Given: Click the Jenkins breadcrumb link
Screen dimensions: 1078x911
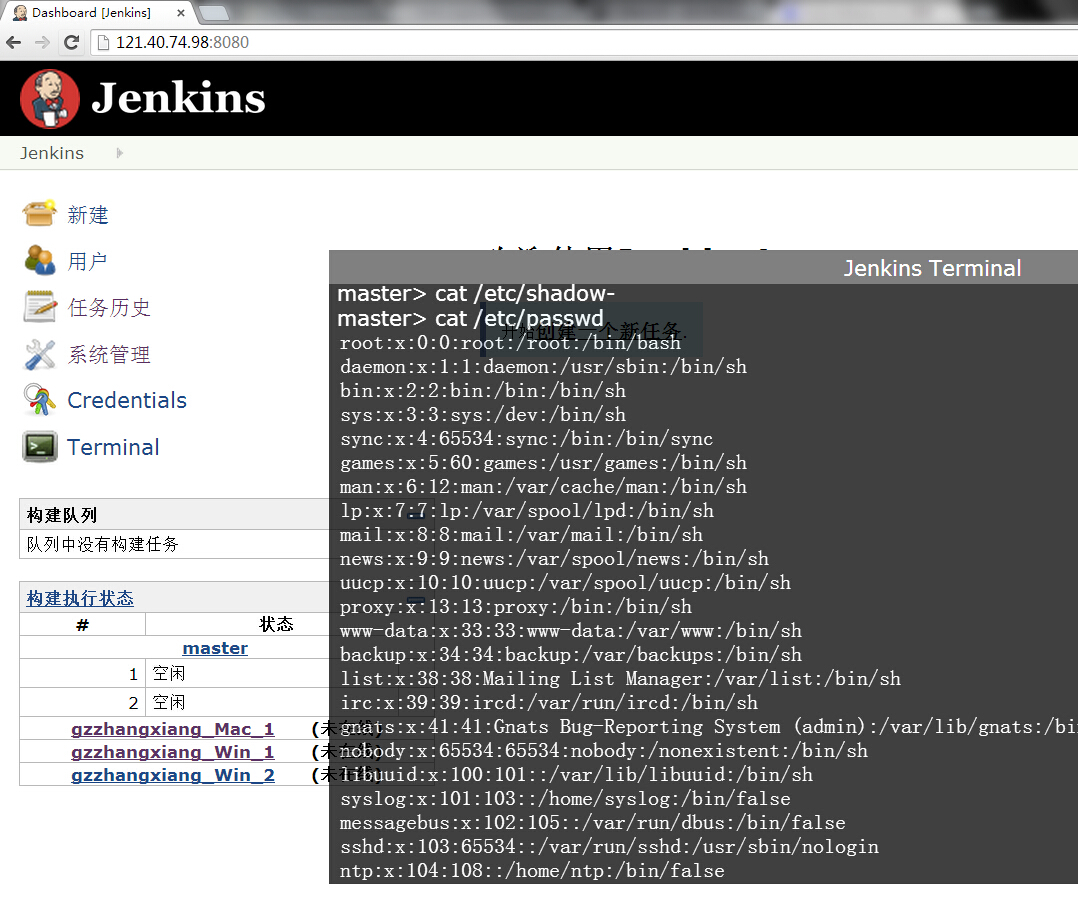Looking at the screenshot, I should tap(52, 153).
